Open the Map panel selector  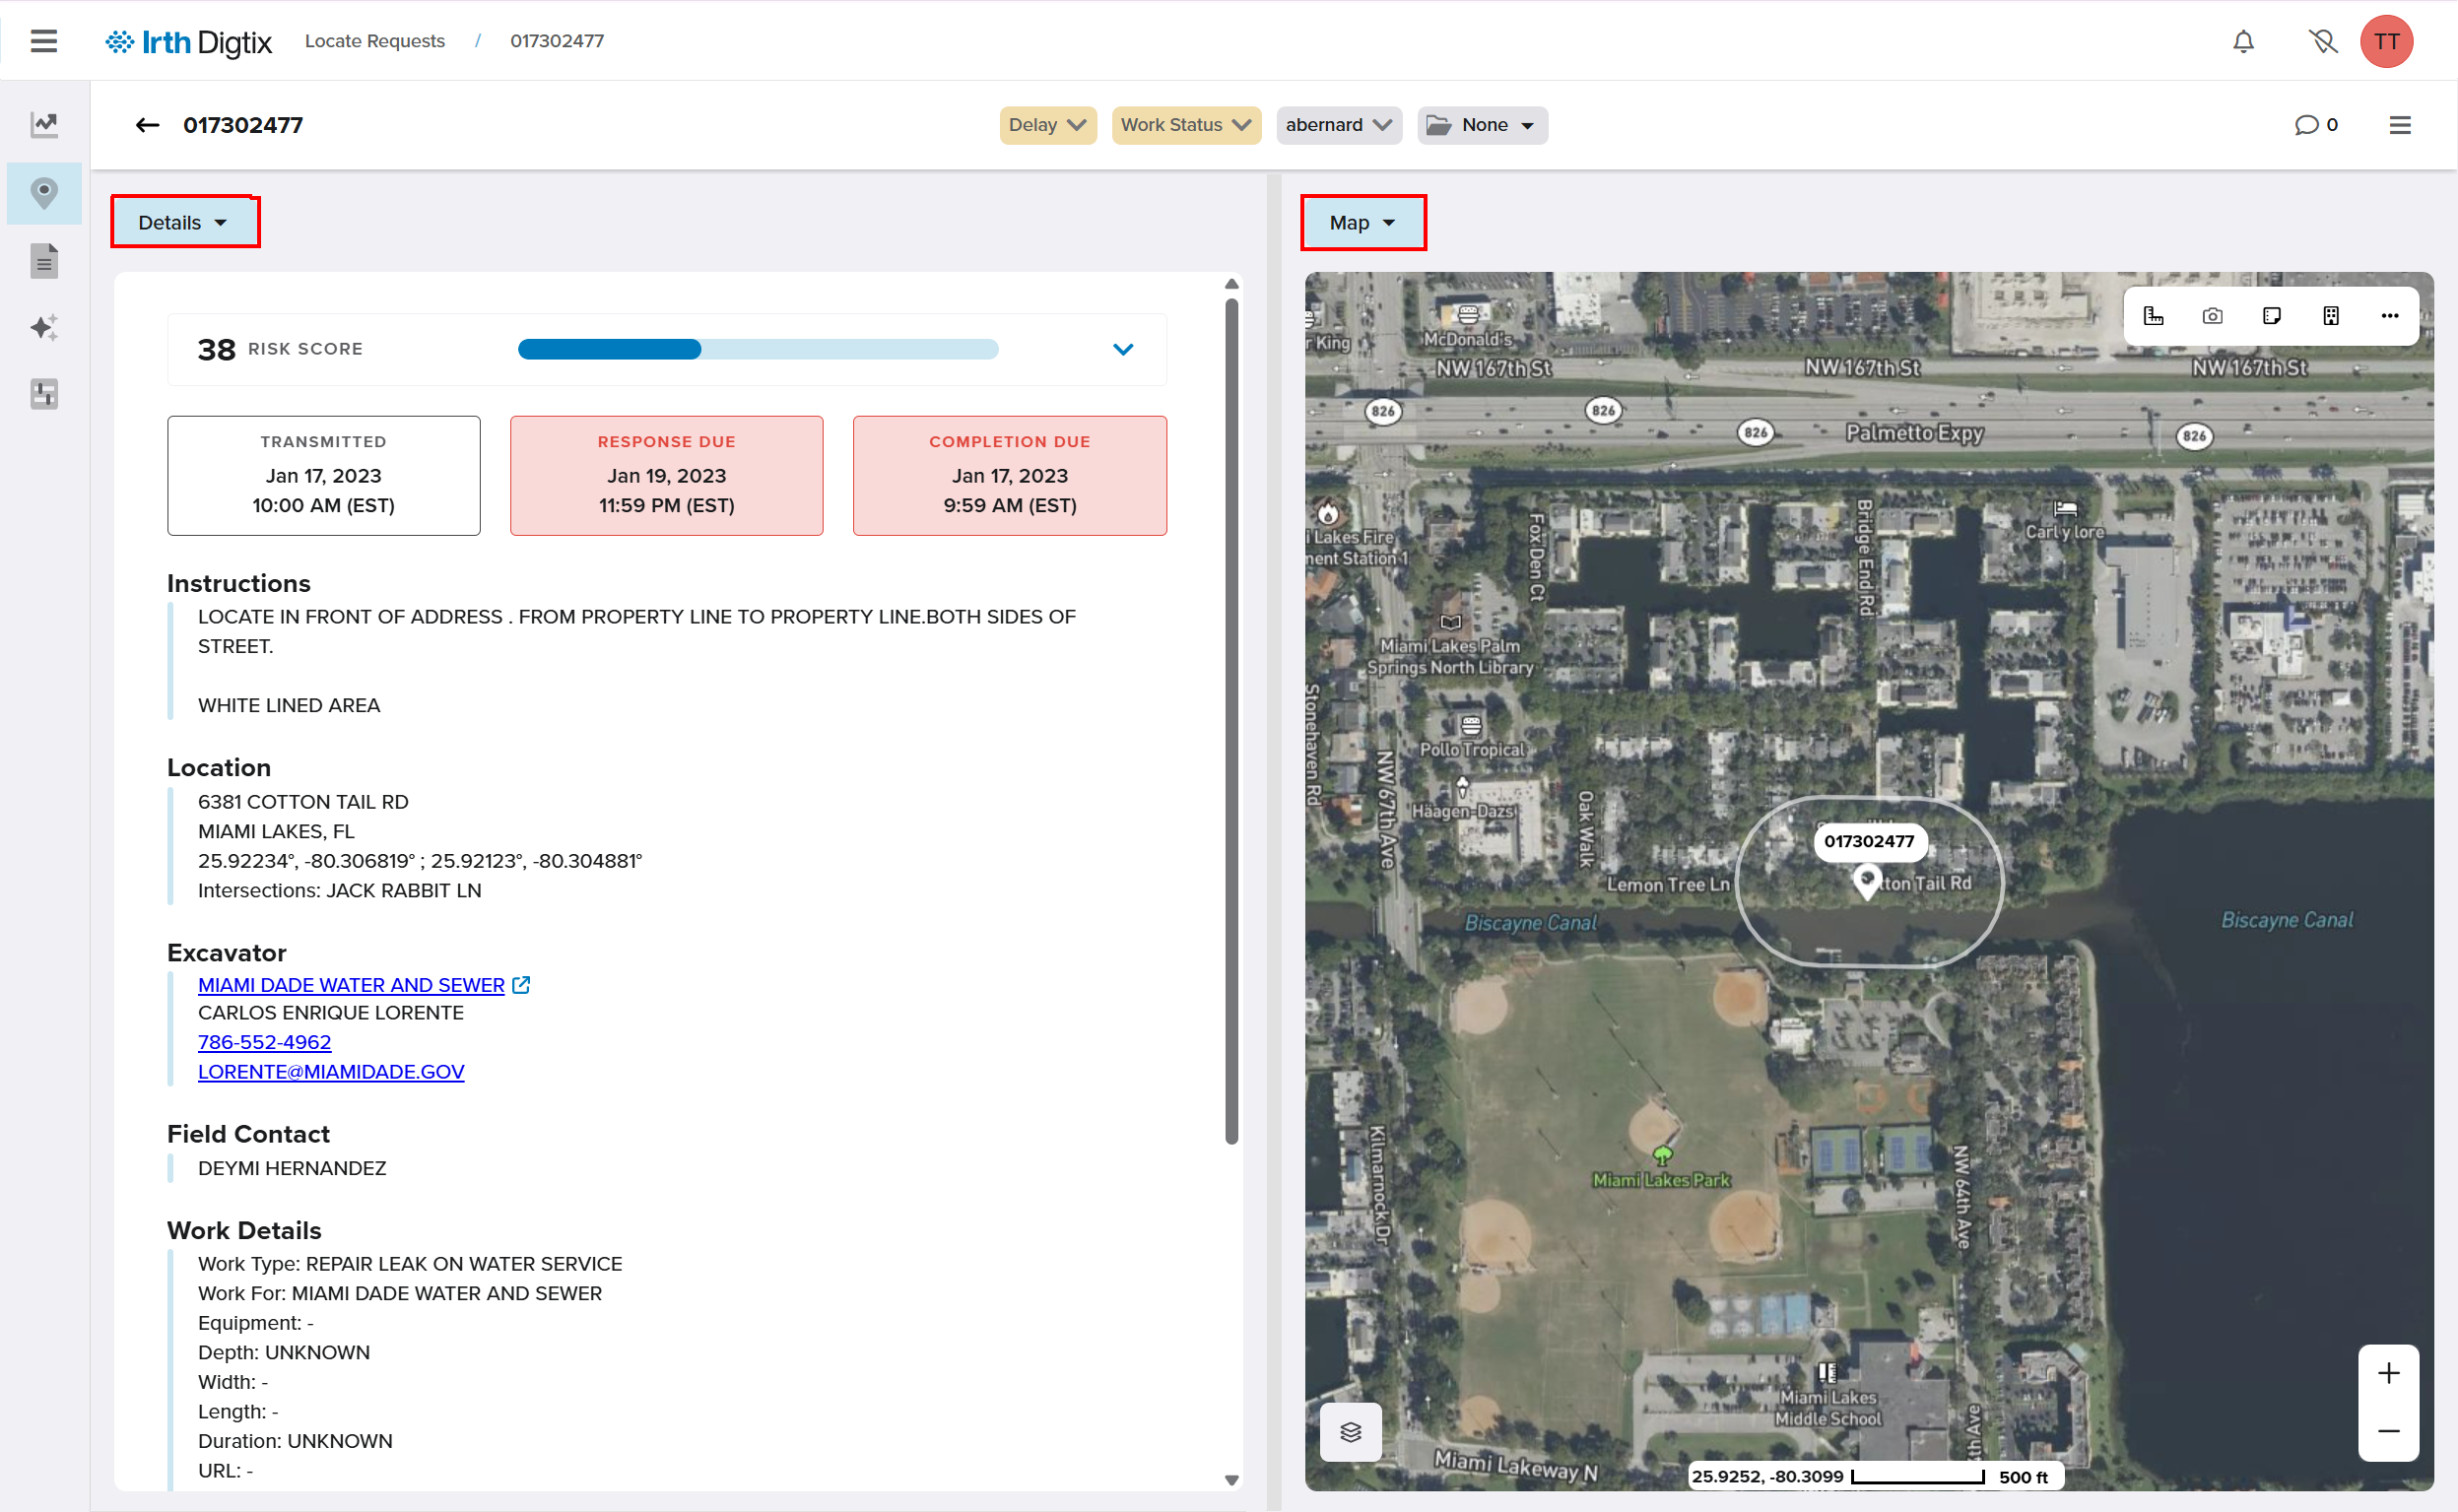pyautogui.click(x=1362, y=222)
